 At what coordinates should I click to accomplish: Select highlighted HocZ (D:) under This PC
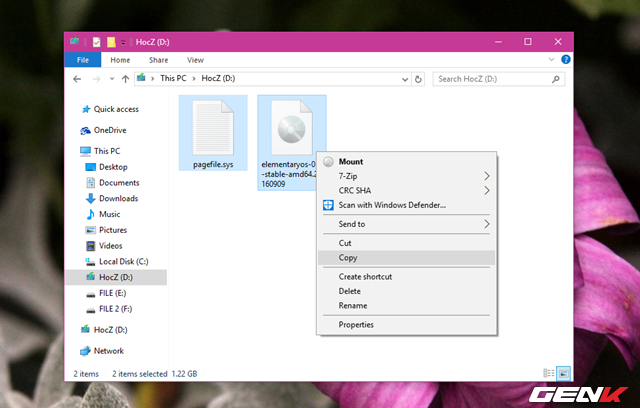[116, 277]
